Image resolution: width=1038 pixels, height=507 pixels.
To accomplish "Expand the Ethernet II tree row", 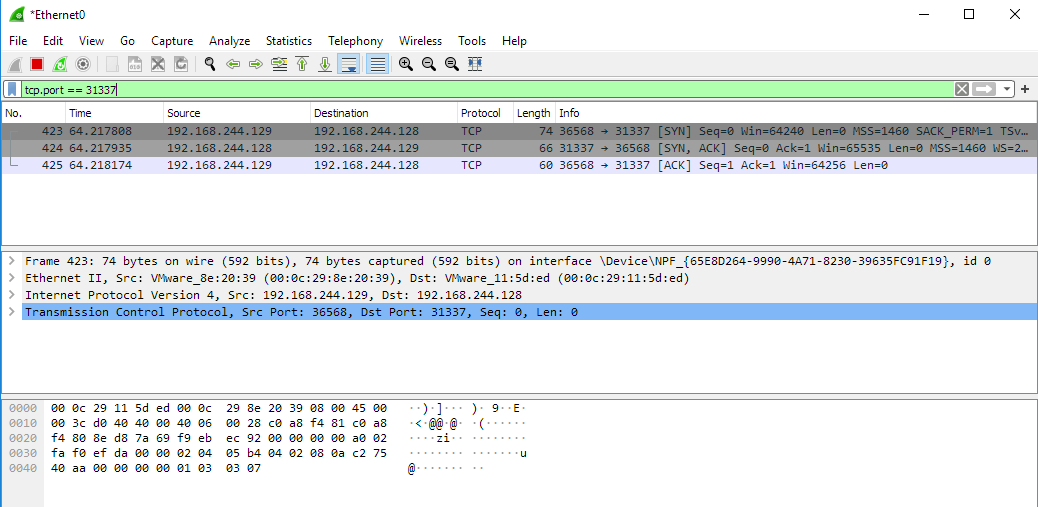I will [x=11, y=278].
